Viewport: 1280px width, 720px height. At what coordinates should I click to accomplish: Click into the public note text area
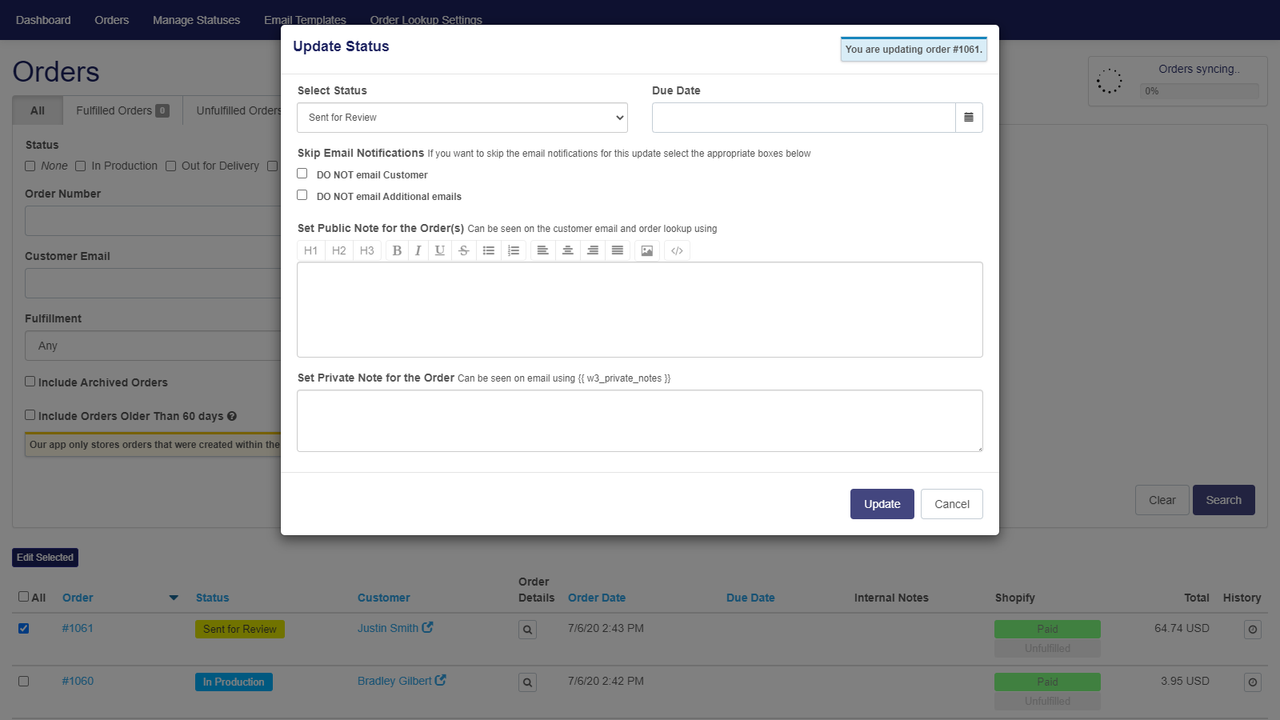pos(640,310)
